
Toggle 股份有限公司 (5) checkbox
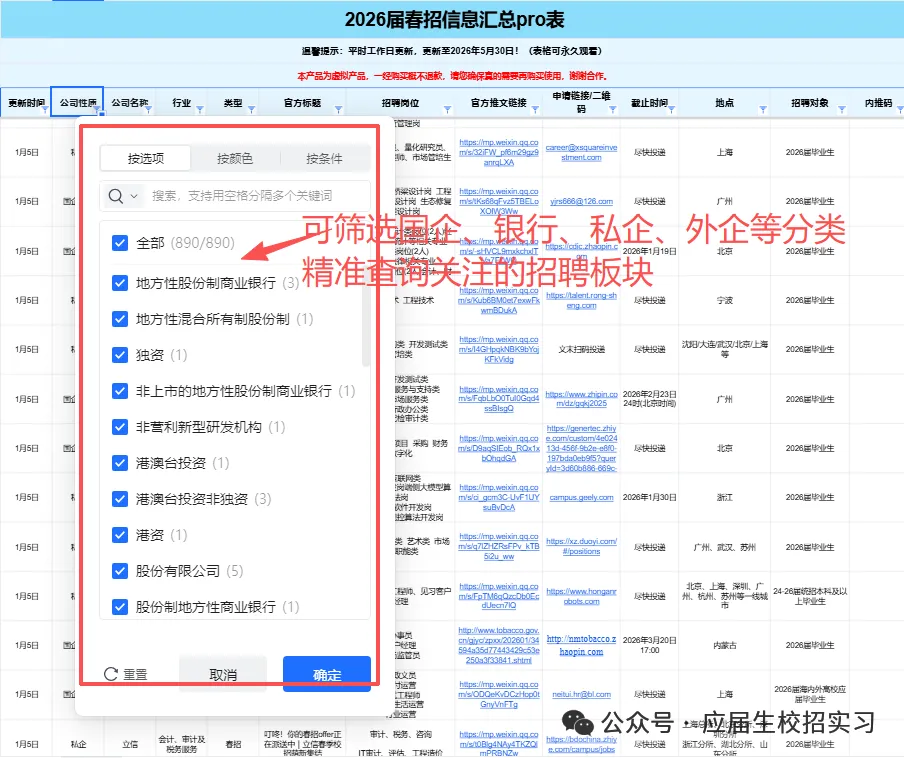point(120,571)
